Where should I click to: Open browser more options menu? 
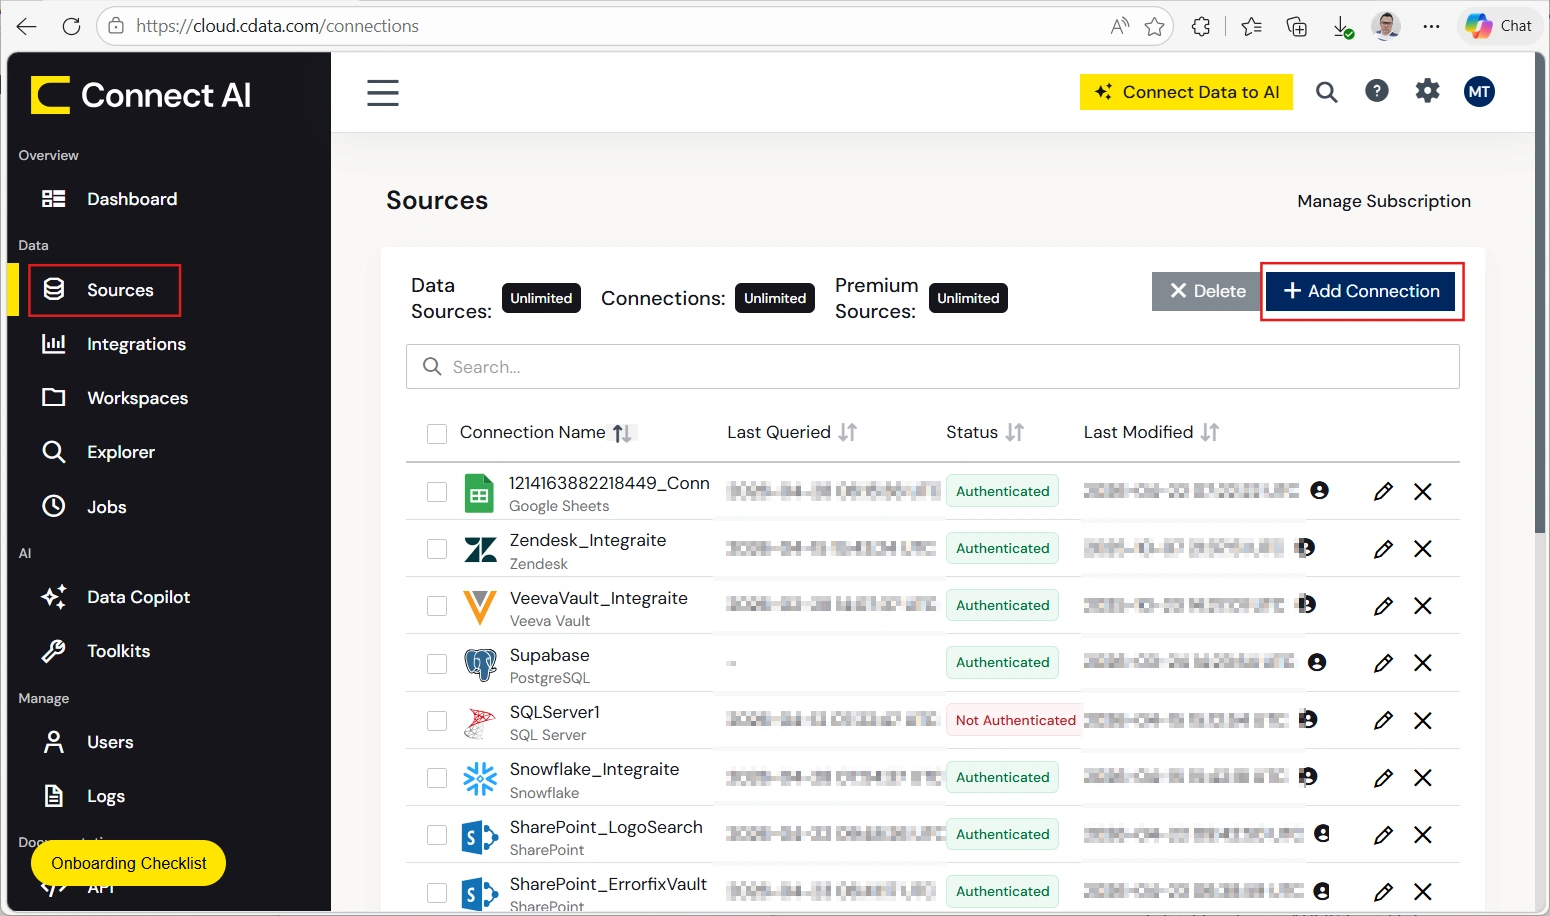tap(1431, 26)
